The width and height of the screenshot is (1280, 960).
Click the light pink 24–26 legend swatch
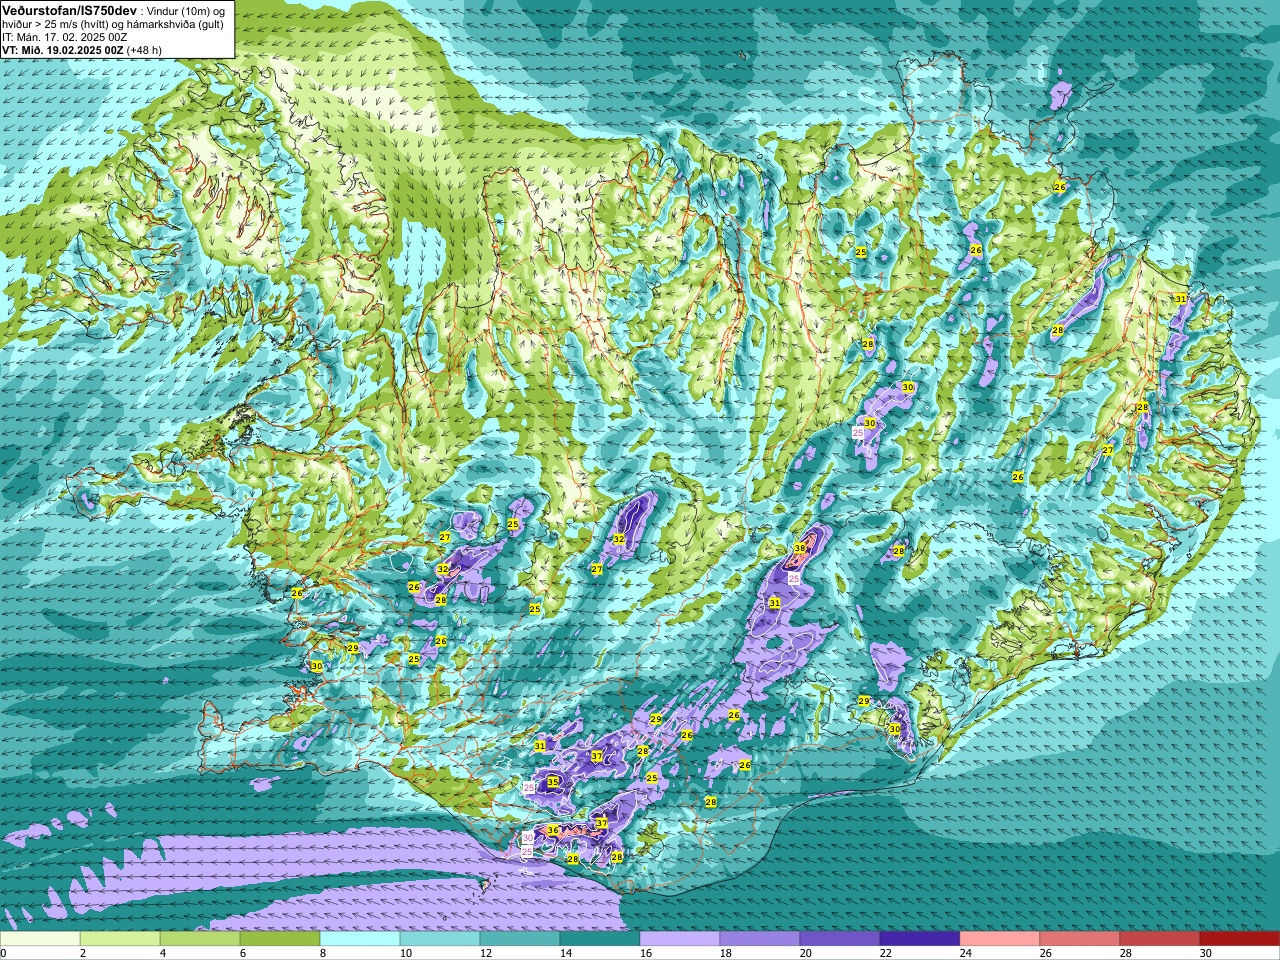pyautogui.click(x=1000, y=939)
